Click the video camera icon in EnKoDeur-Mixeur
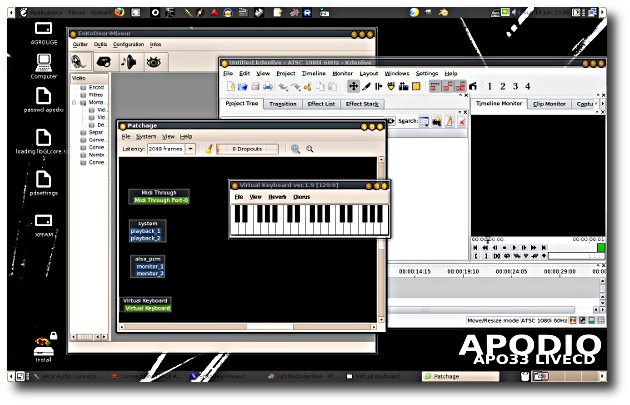Image resolution: width=630 pixels, height=405 pixels. click(104, 62)
